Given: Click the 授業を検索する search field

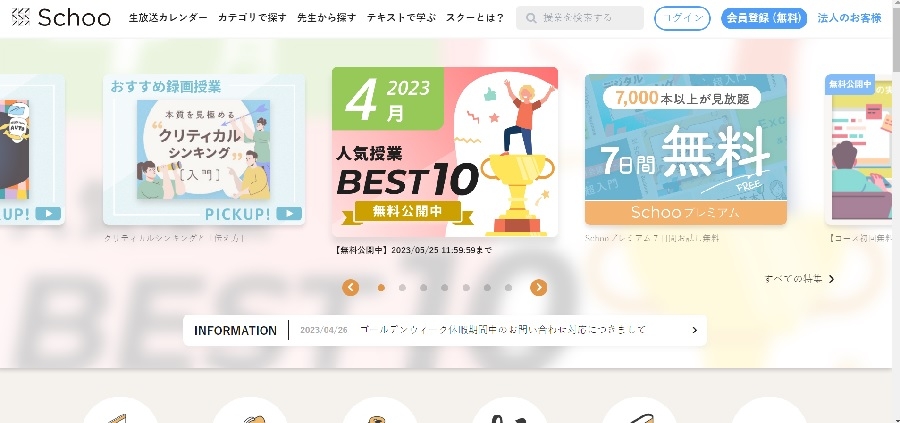Looking at the screenshot, I should pyautogui.click(x=580, y=18).
